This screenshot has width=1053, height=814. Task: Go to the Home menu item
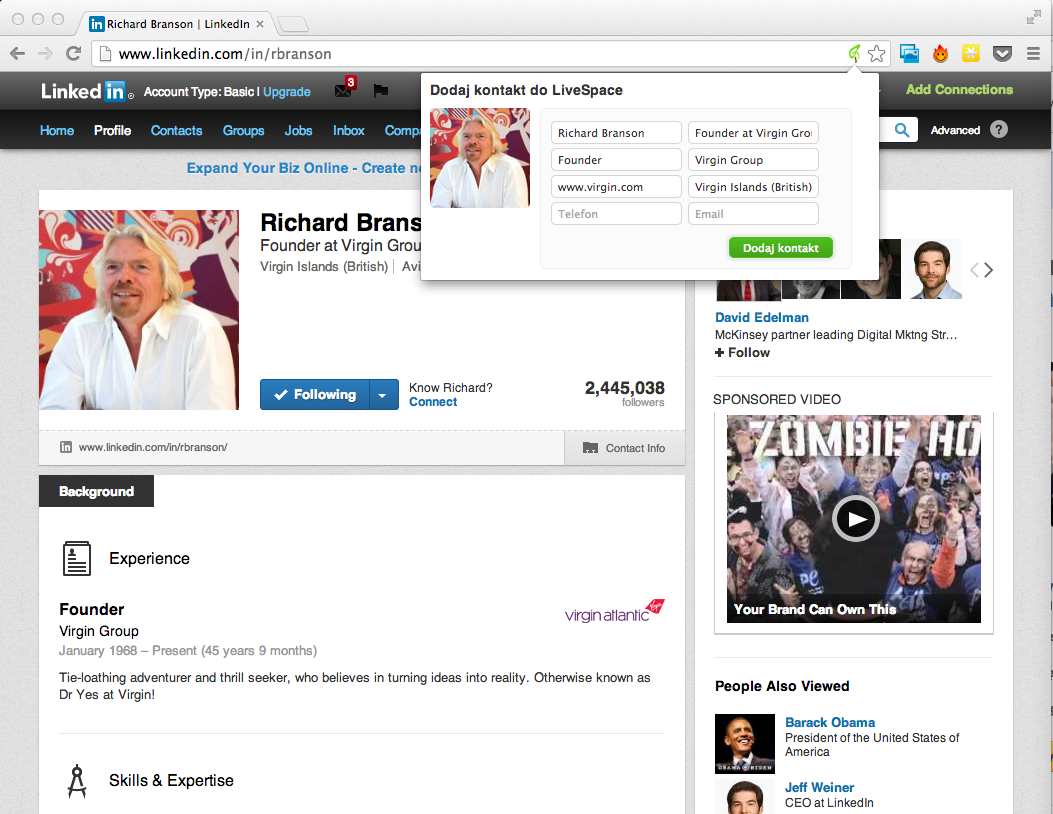(57, 130)
